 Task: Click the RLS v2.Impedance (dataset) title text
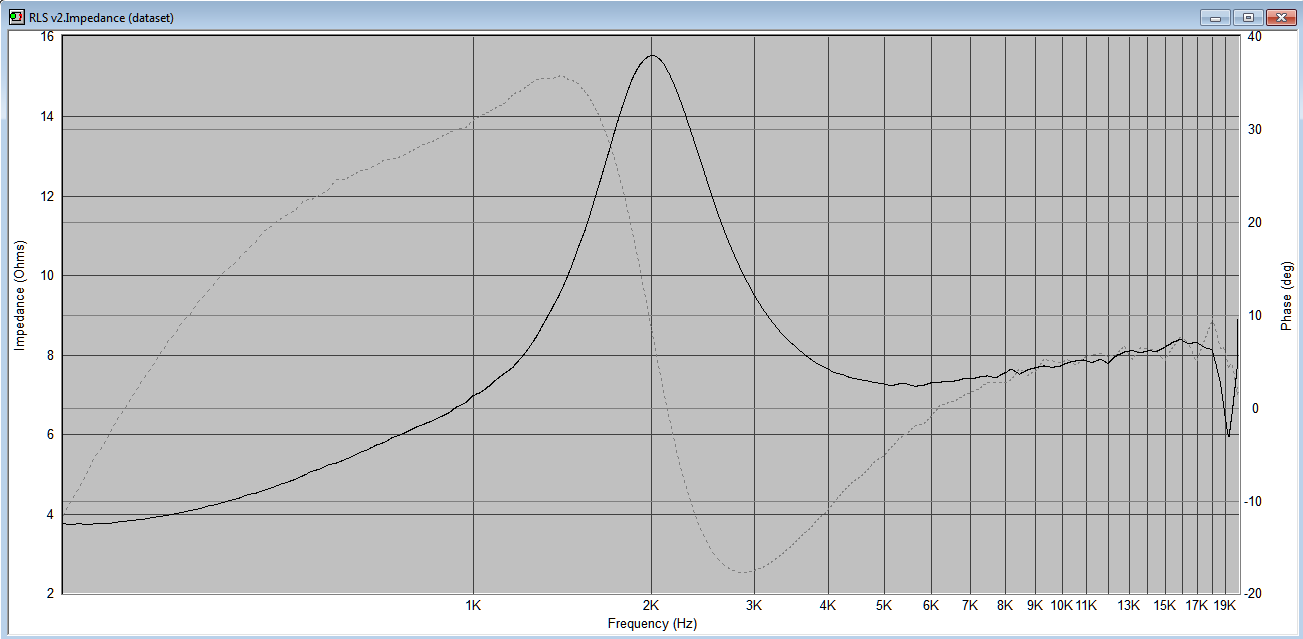point(101,18)
